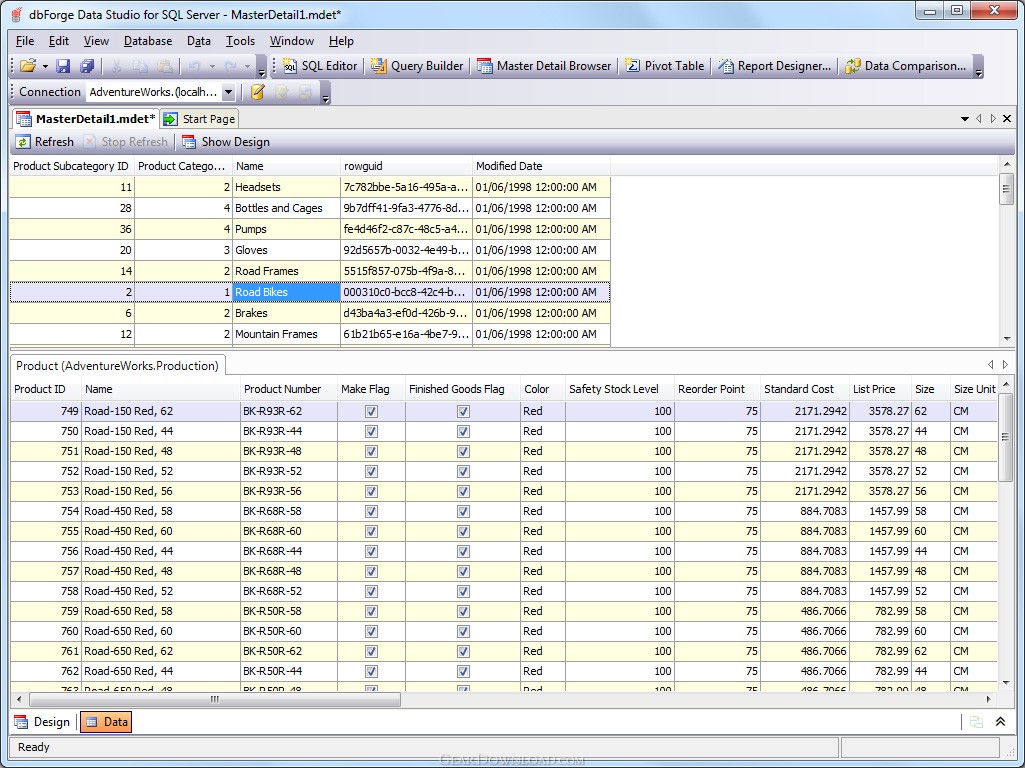Toggle Make Flag checkbox for product 750
Screen dimensions: 1025x768
click(371, 431)
